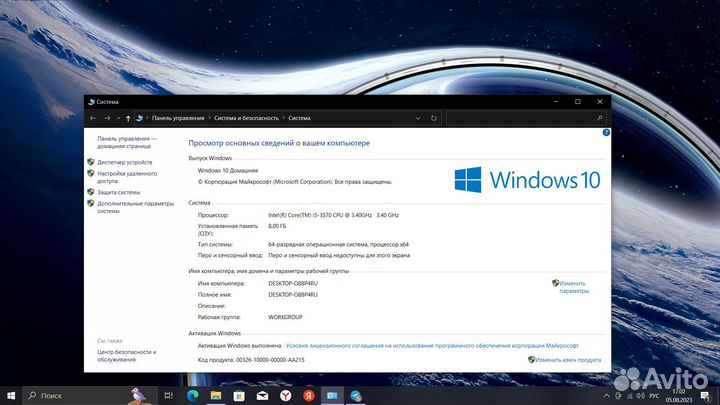The image size is (720, 405).
Task: Open Панель управления — домашняя страница link
Action: click(x=127, y=142)
